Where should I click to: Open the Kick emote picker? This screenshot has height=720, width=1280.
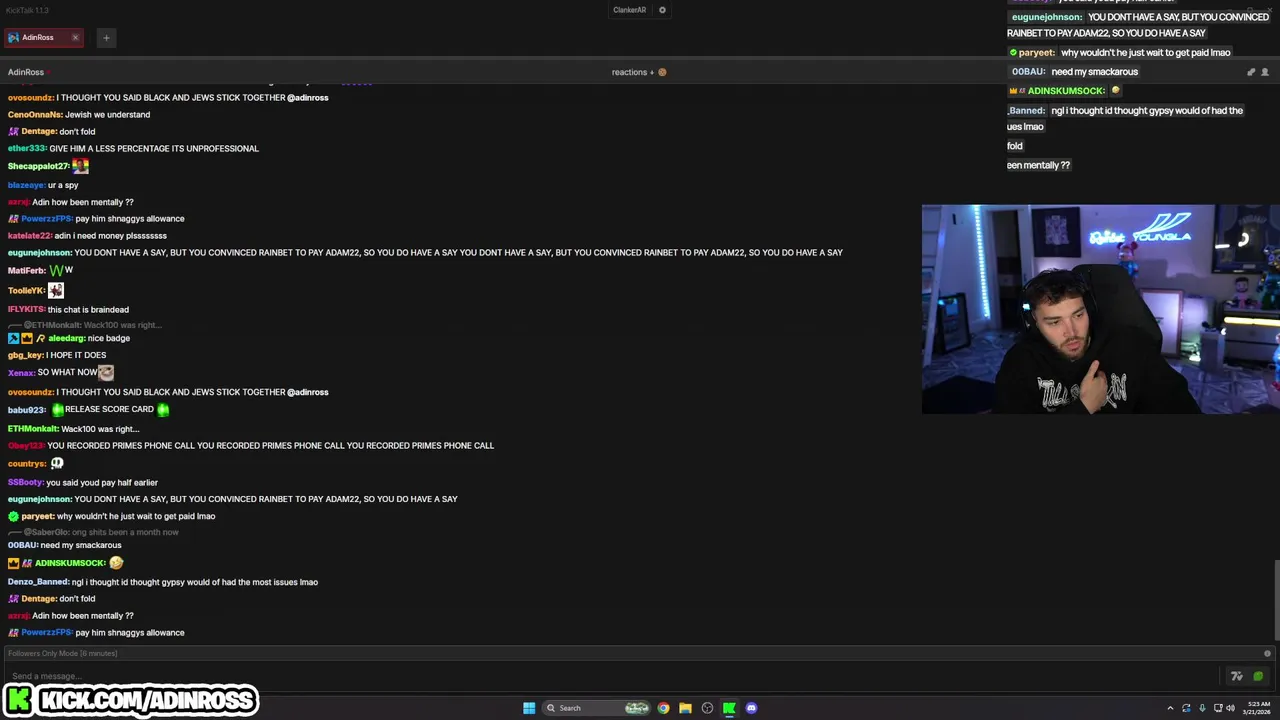(1258, 676)
